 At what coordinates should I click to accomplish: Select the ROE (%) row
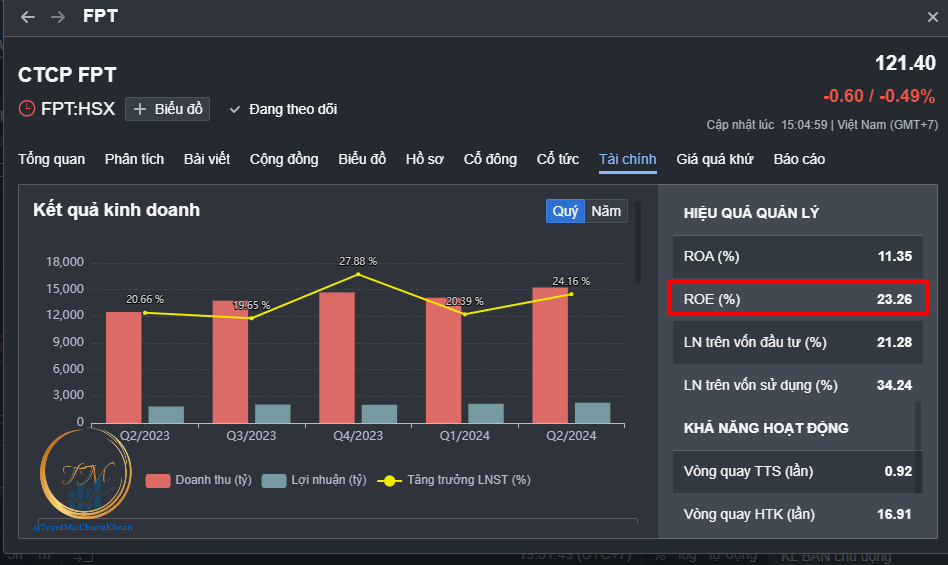(x=797, y=299)
